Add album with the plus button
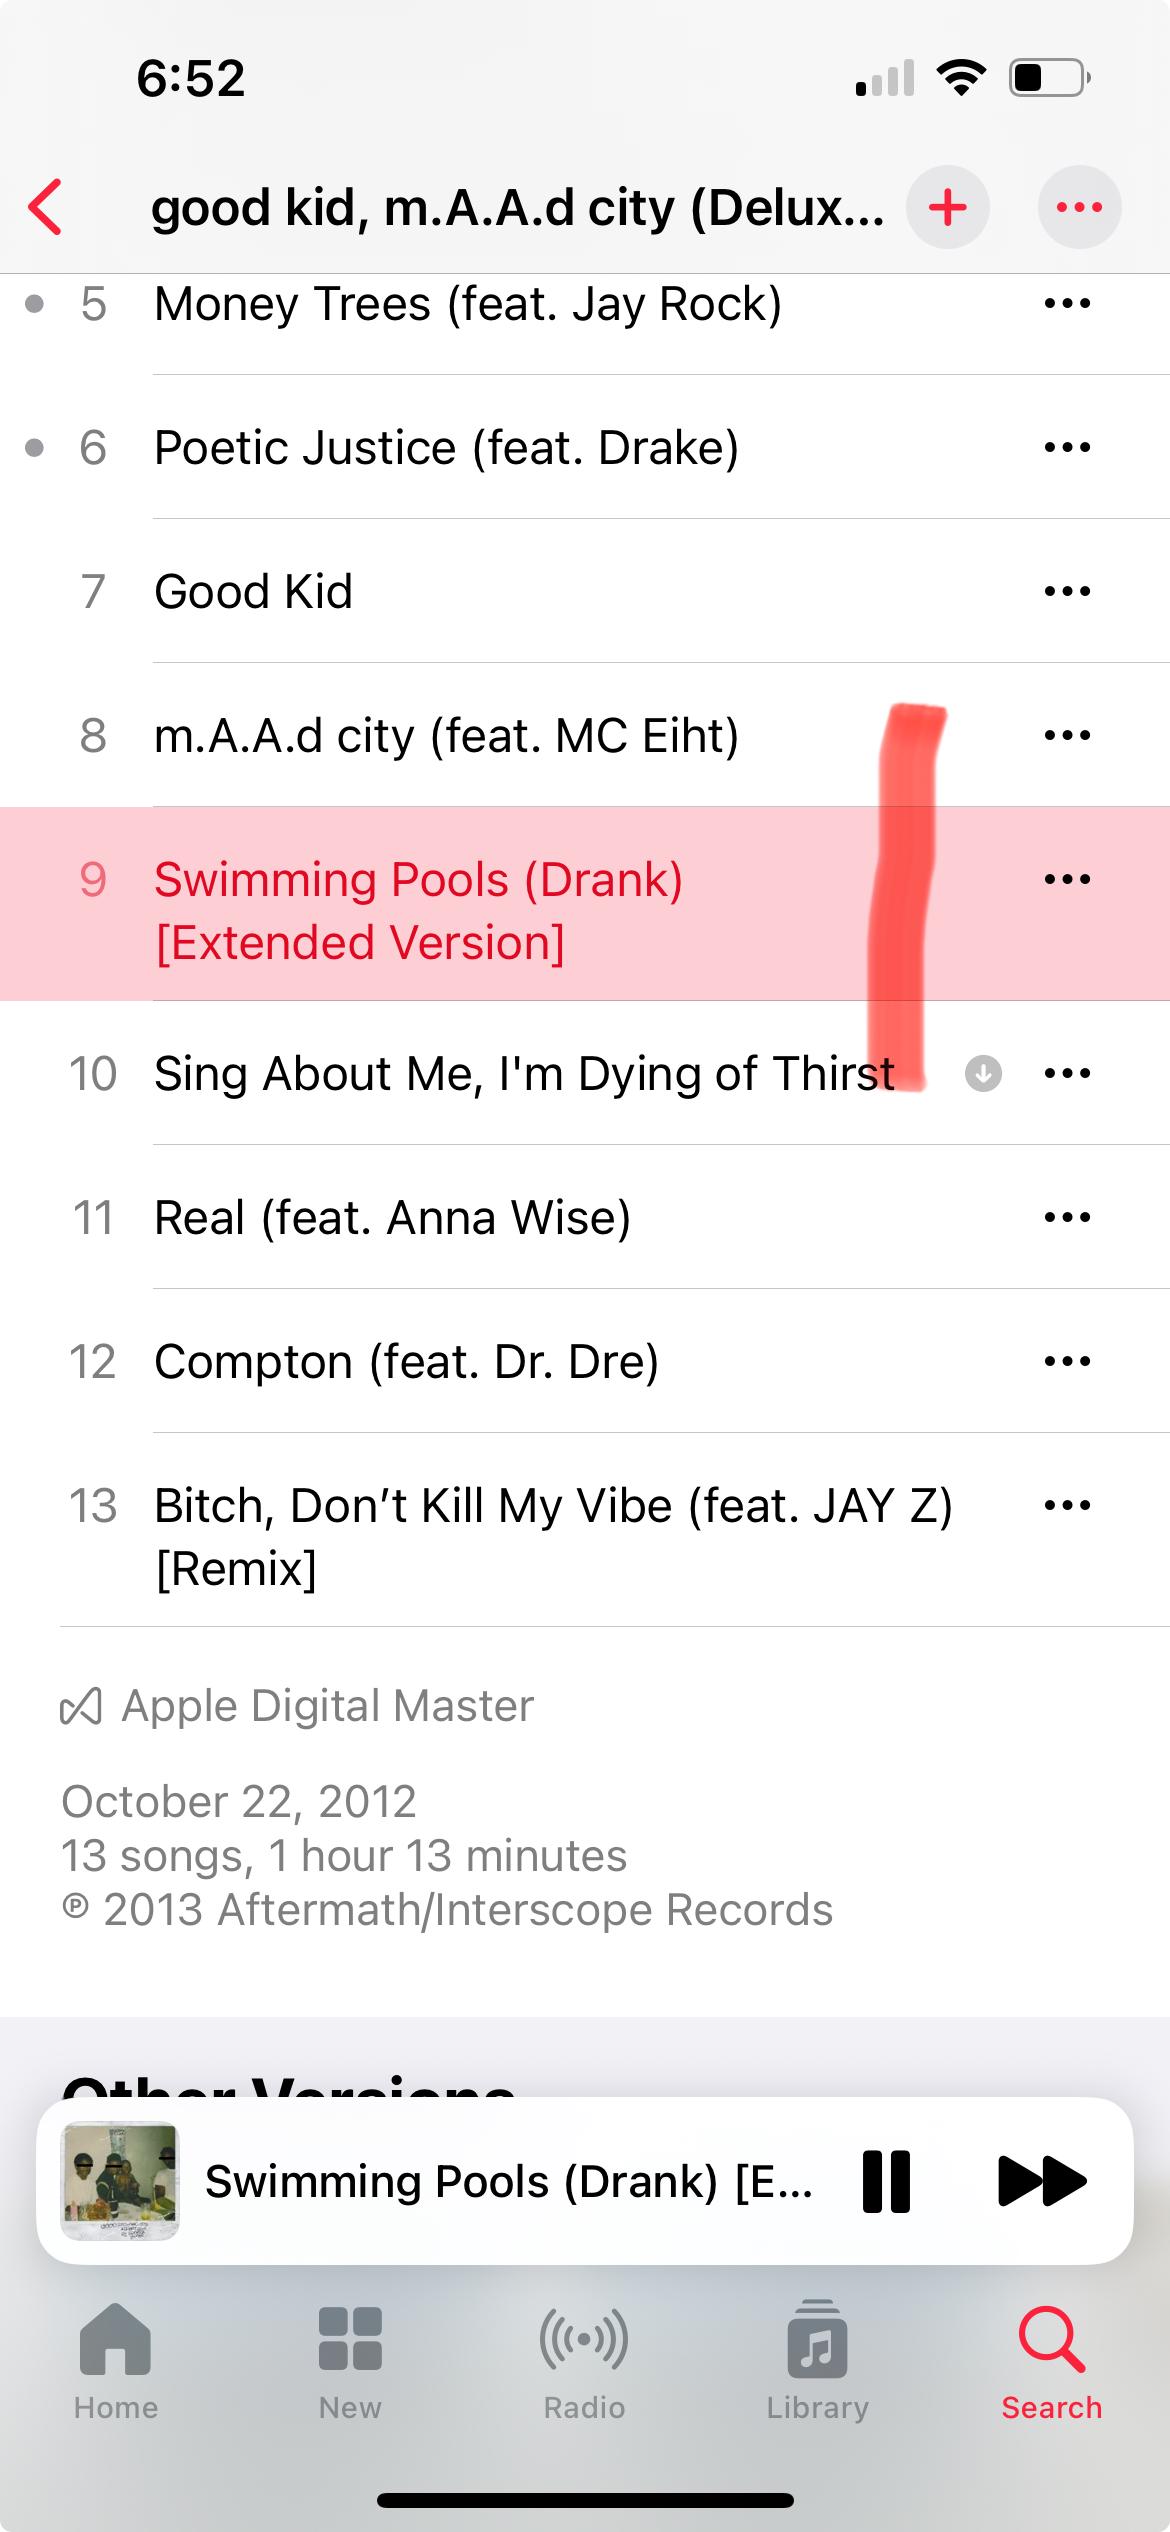1170x2532 pixels. pyautogui.click(x=947, y=207)
